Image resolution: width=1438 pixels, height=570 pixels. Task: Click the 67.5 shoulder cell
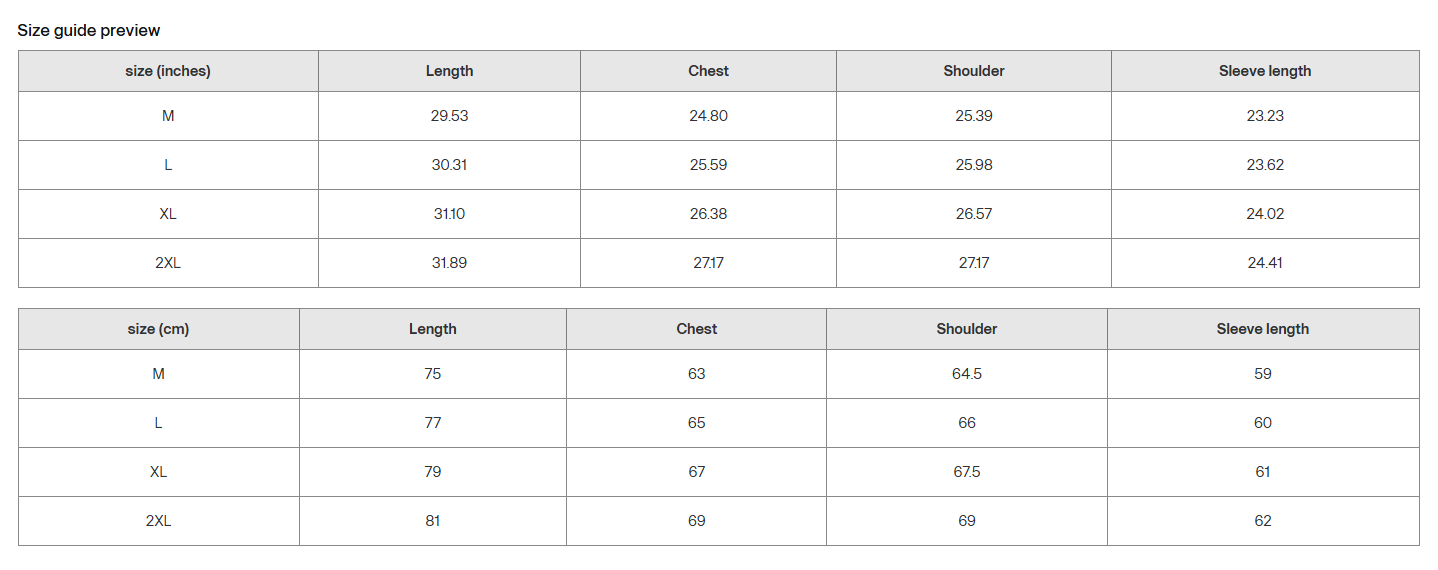[x=966, y=472]
